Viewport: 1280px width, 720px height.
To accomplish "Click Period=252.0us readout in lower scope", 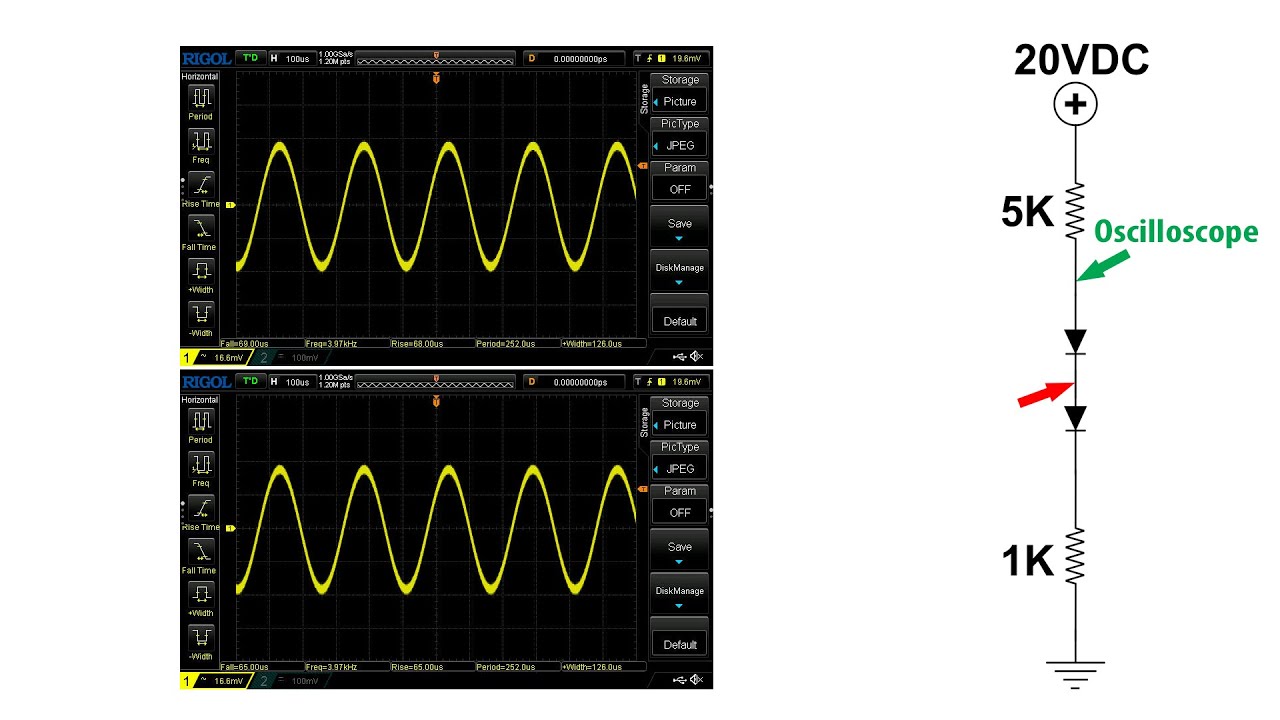I will click(x=506, y=666).
